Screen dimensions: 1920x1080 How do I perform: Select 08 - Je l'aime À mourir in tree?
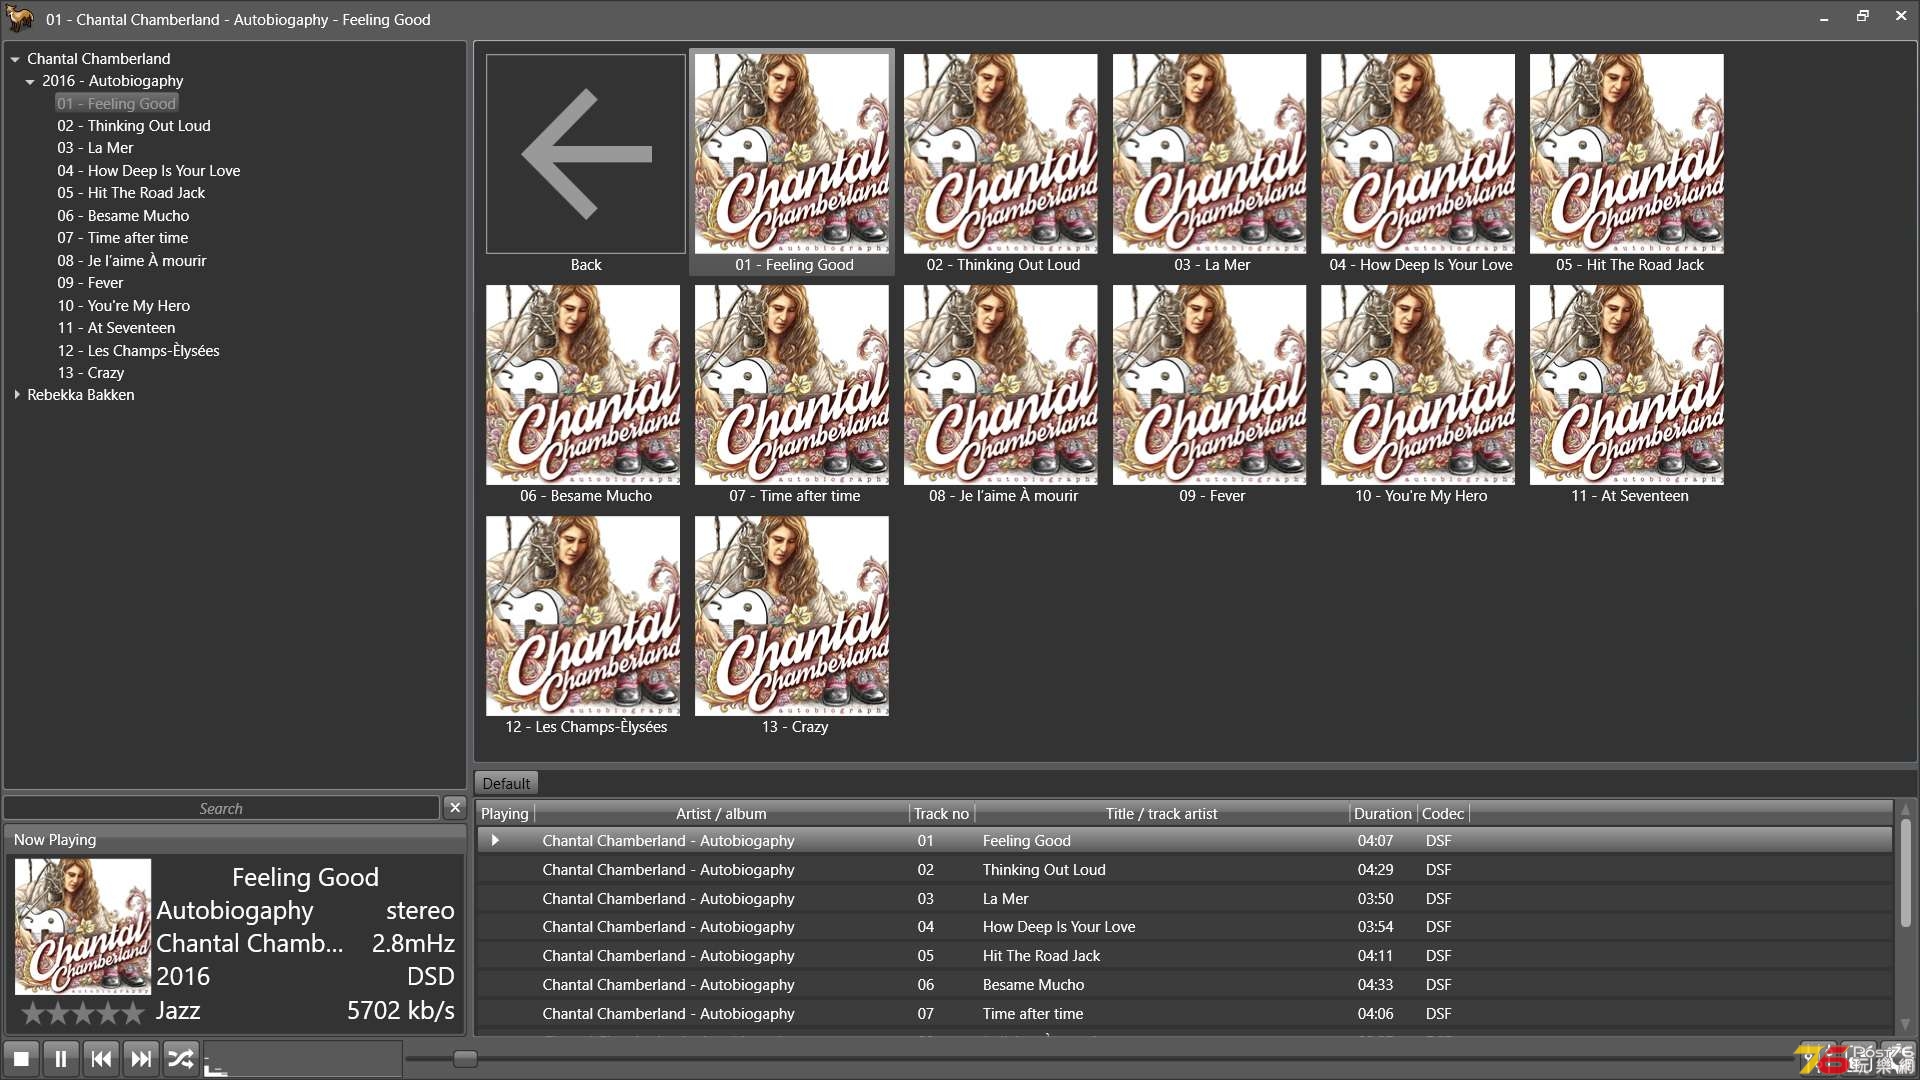point(132,261)
